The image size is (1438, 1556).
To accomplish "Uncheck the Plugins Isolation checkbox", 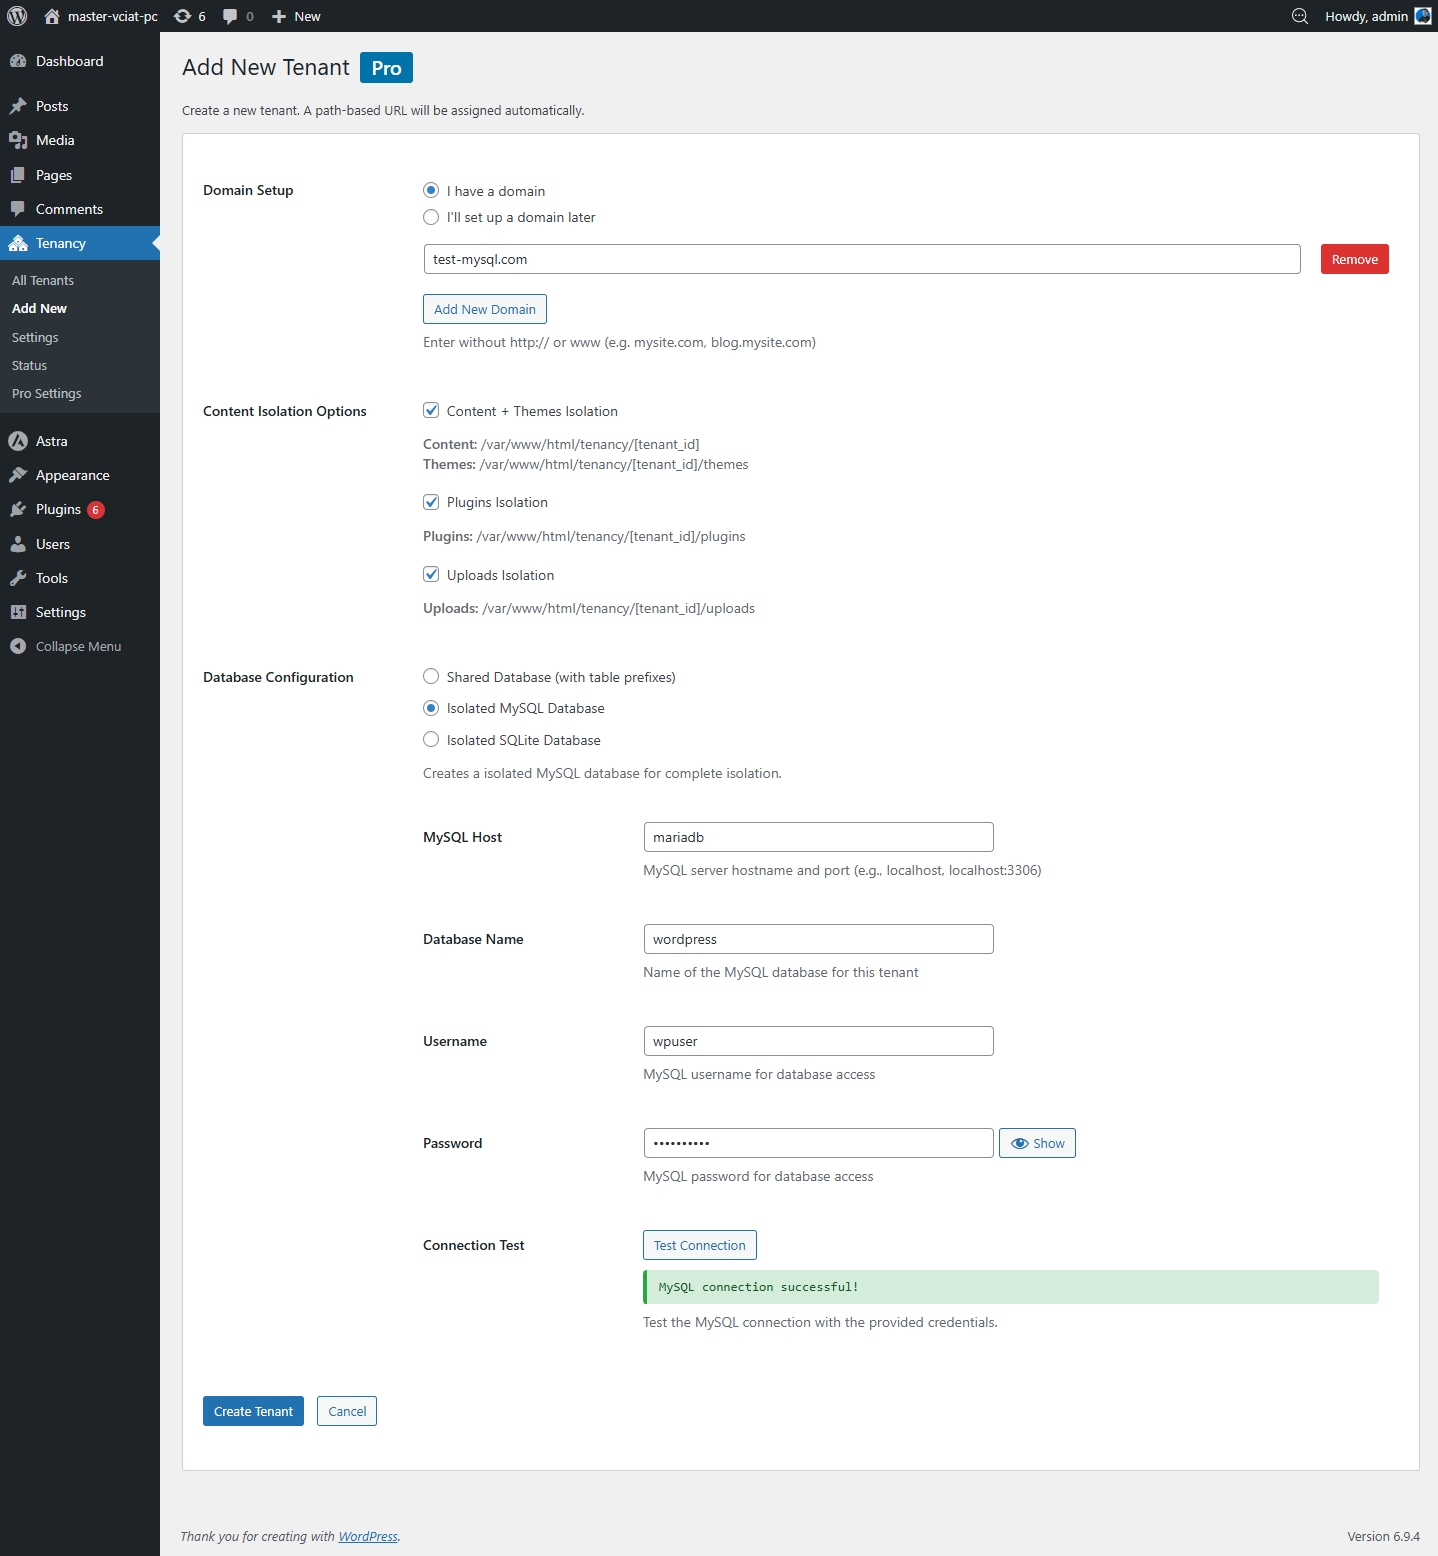I will [431, 502].
